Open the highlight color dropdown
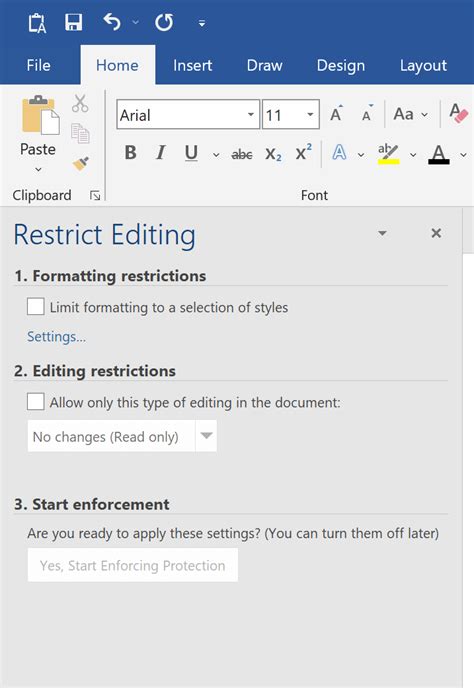 413,155
